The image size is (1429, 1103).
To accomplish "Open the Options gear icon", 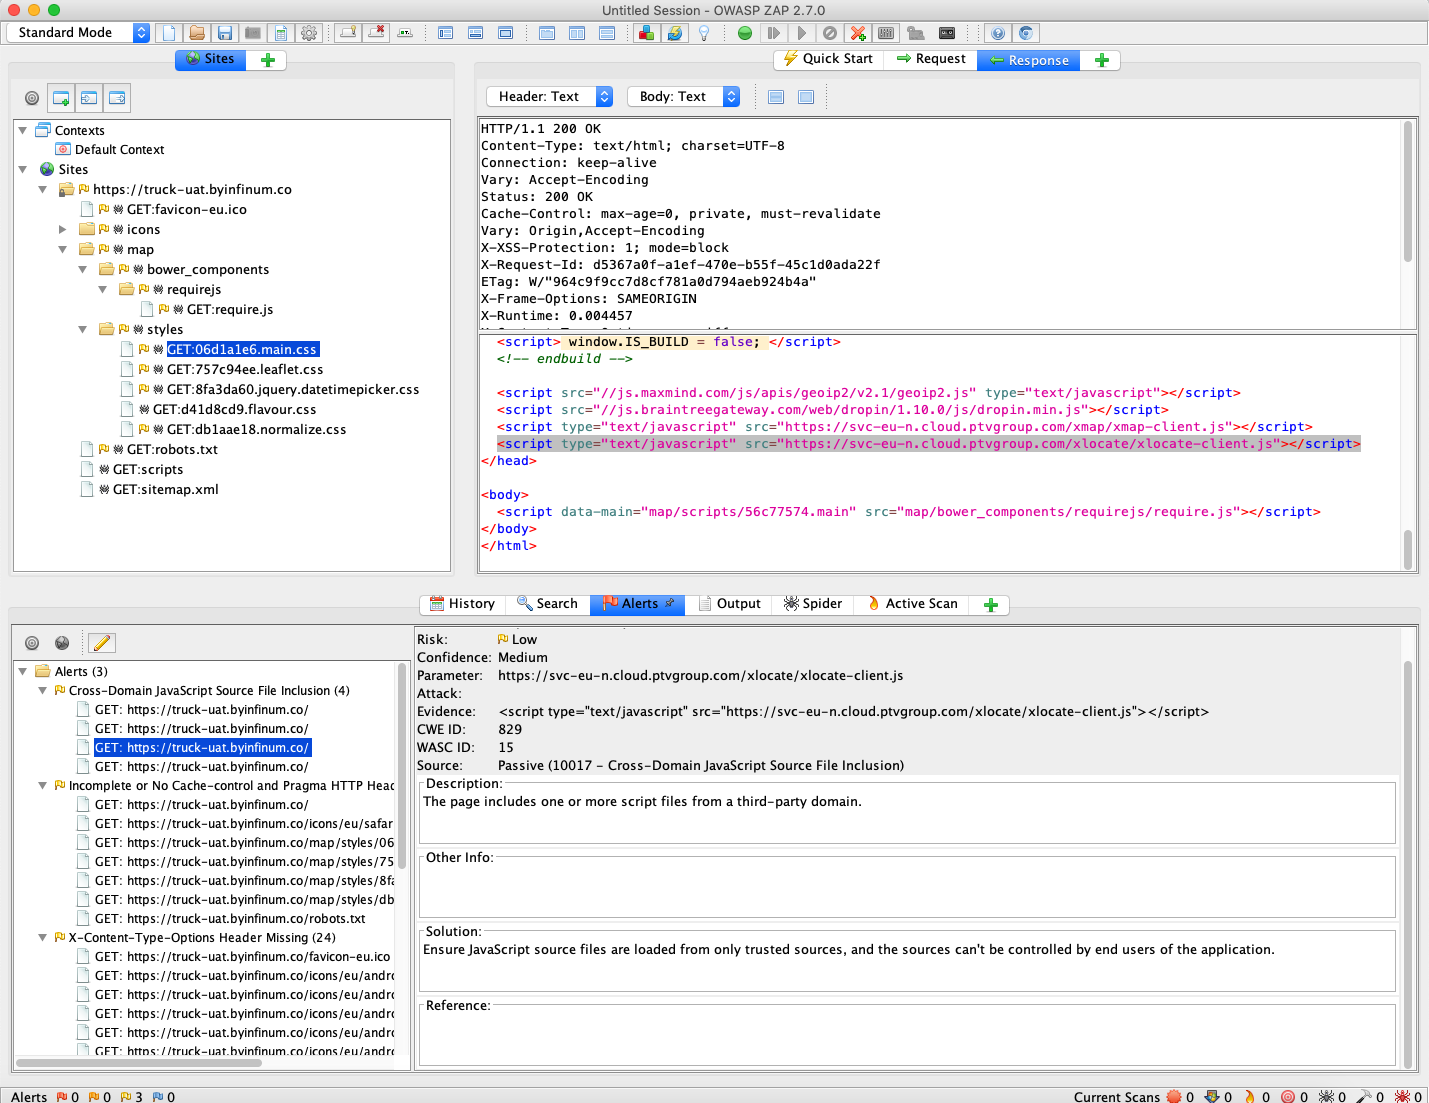I will (x=309, y=33).
